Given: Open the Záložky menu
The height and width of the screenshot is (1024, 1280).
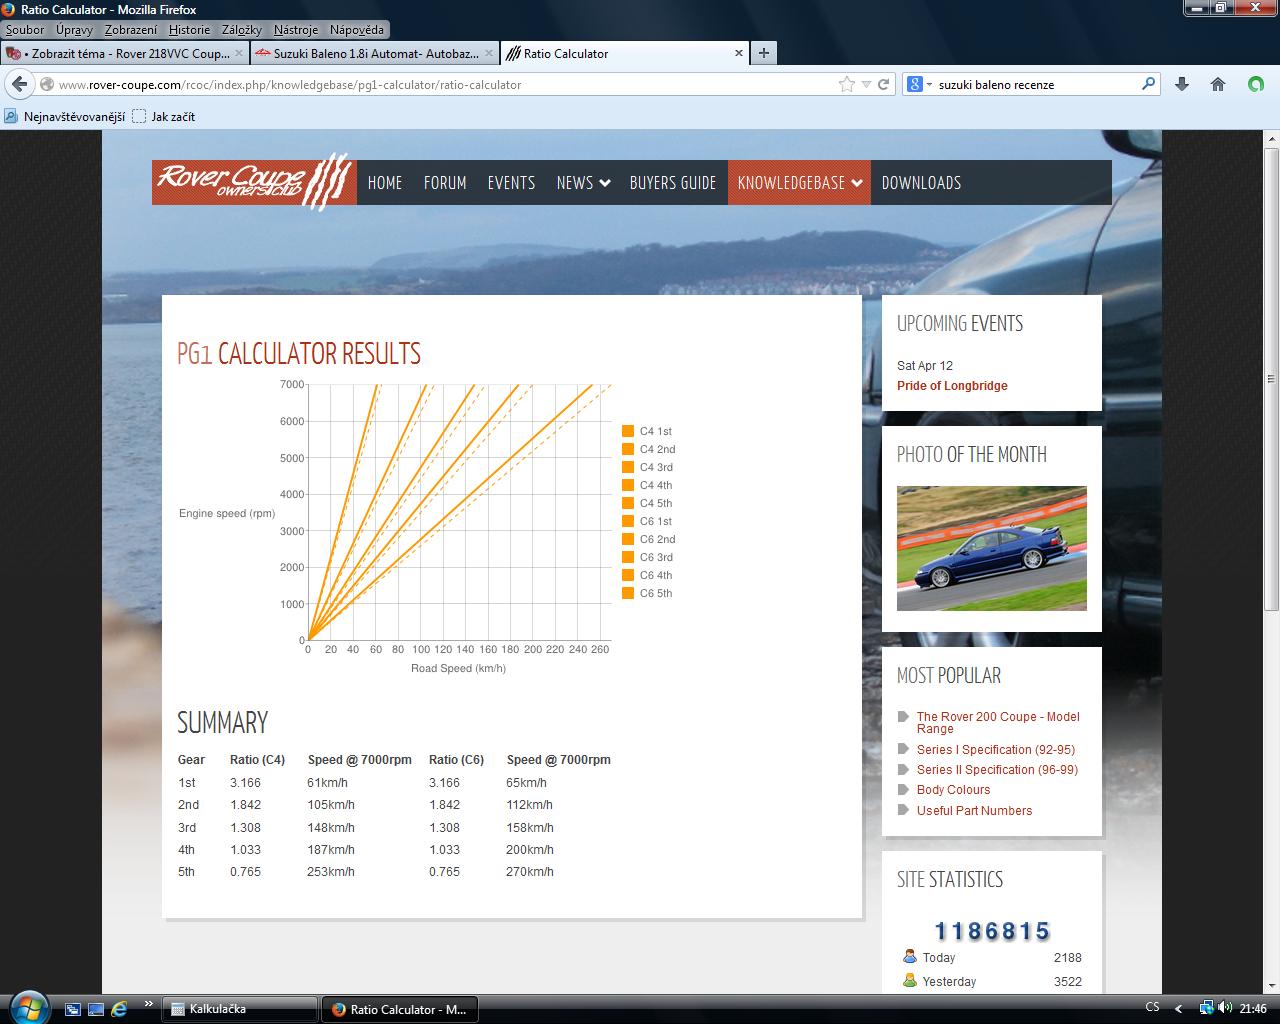Looking at the screenshot, I should [241, 30].
